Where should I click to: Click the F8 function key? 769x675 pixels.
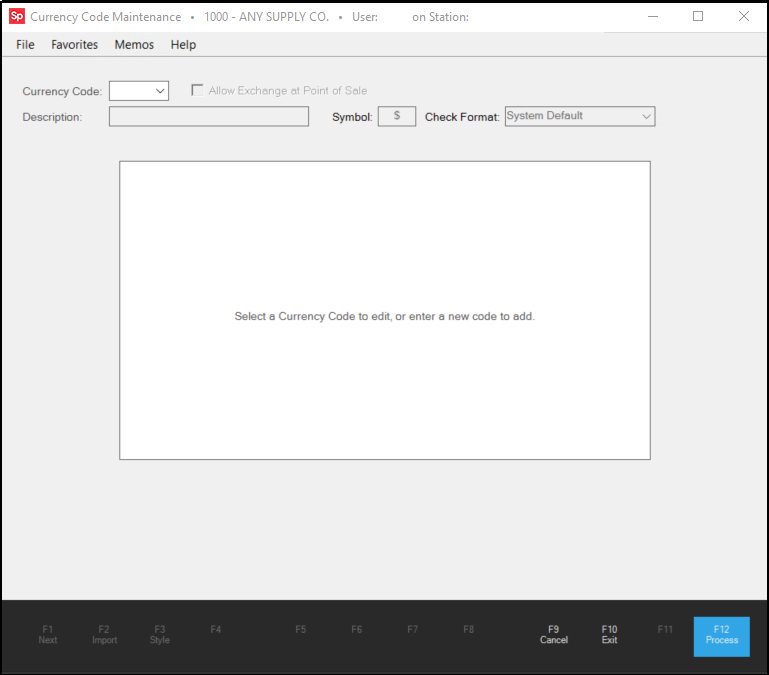[468, 629]
